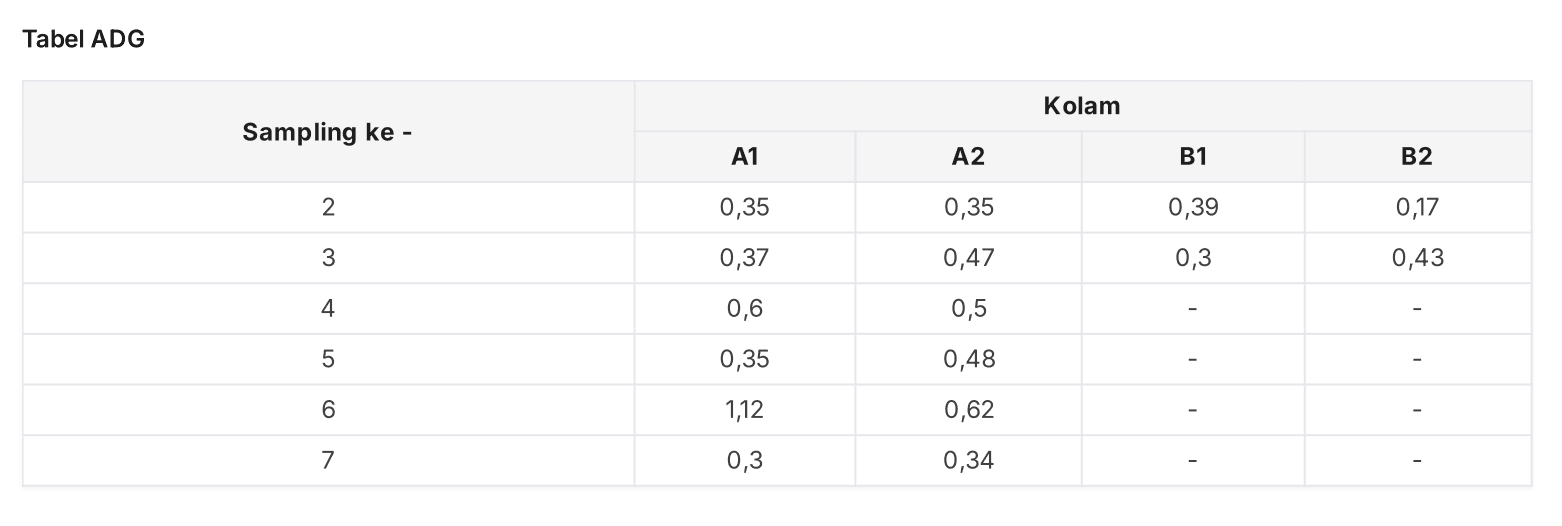This screenshot has height=526, width=1562.
Task: Click the A2 value 0,48 cell
Action: point(968,359)
